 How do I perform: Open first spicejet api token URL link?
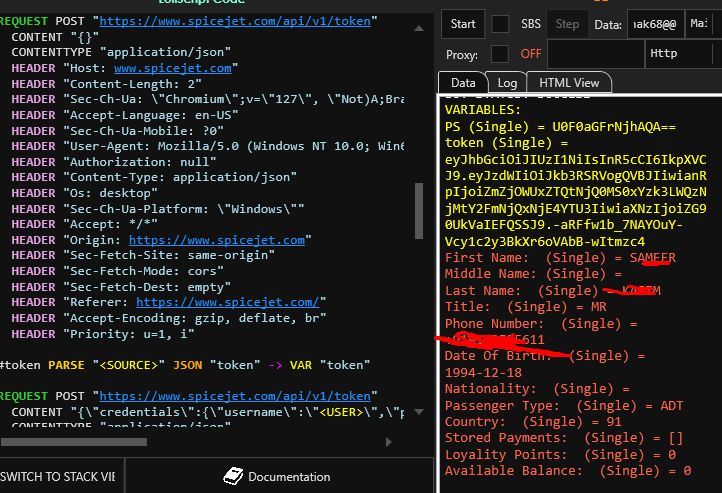[235, 21]
